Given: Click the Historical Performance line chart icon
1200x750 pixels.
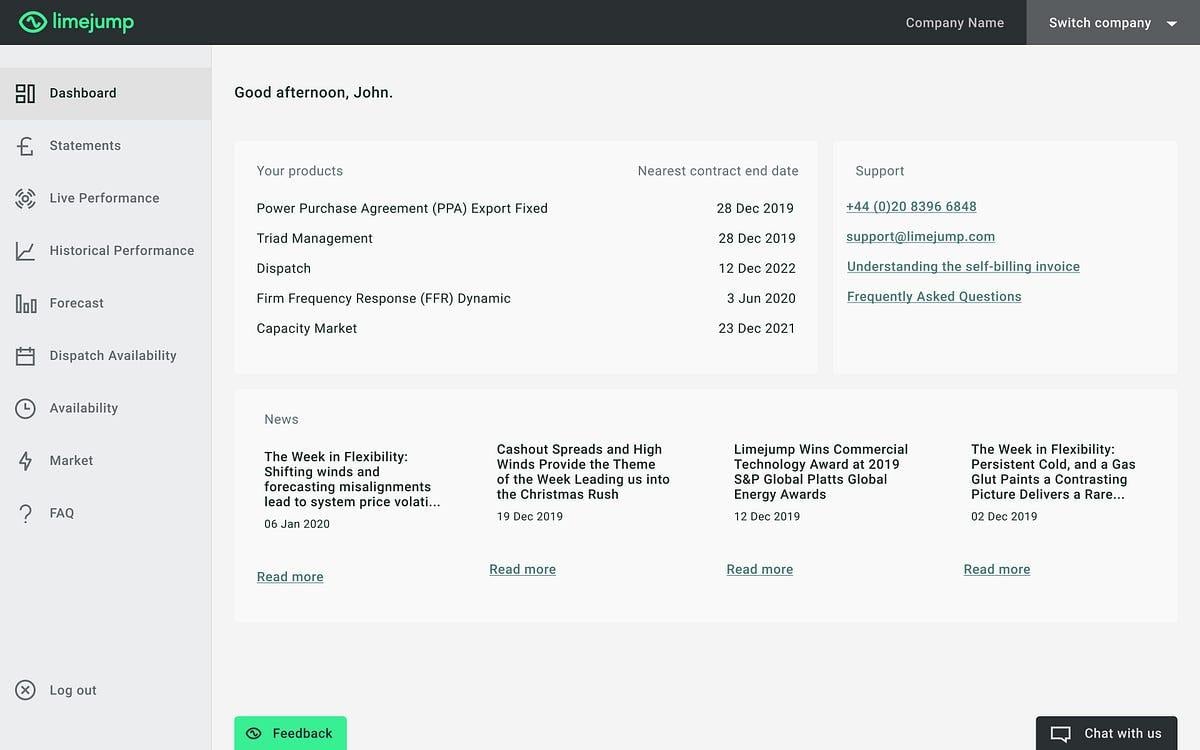Looking at the screenshot, I should click(x=25, y=251).
